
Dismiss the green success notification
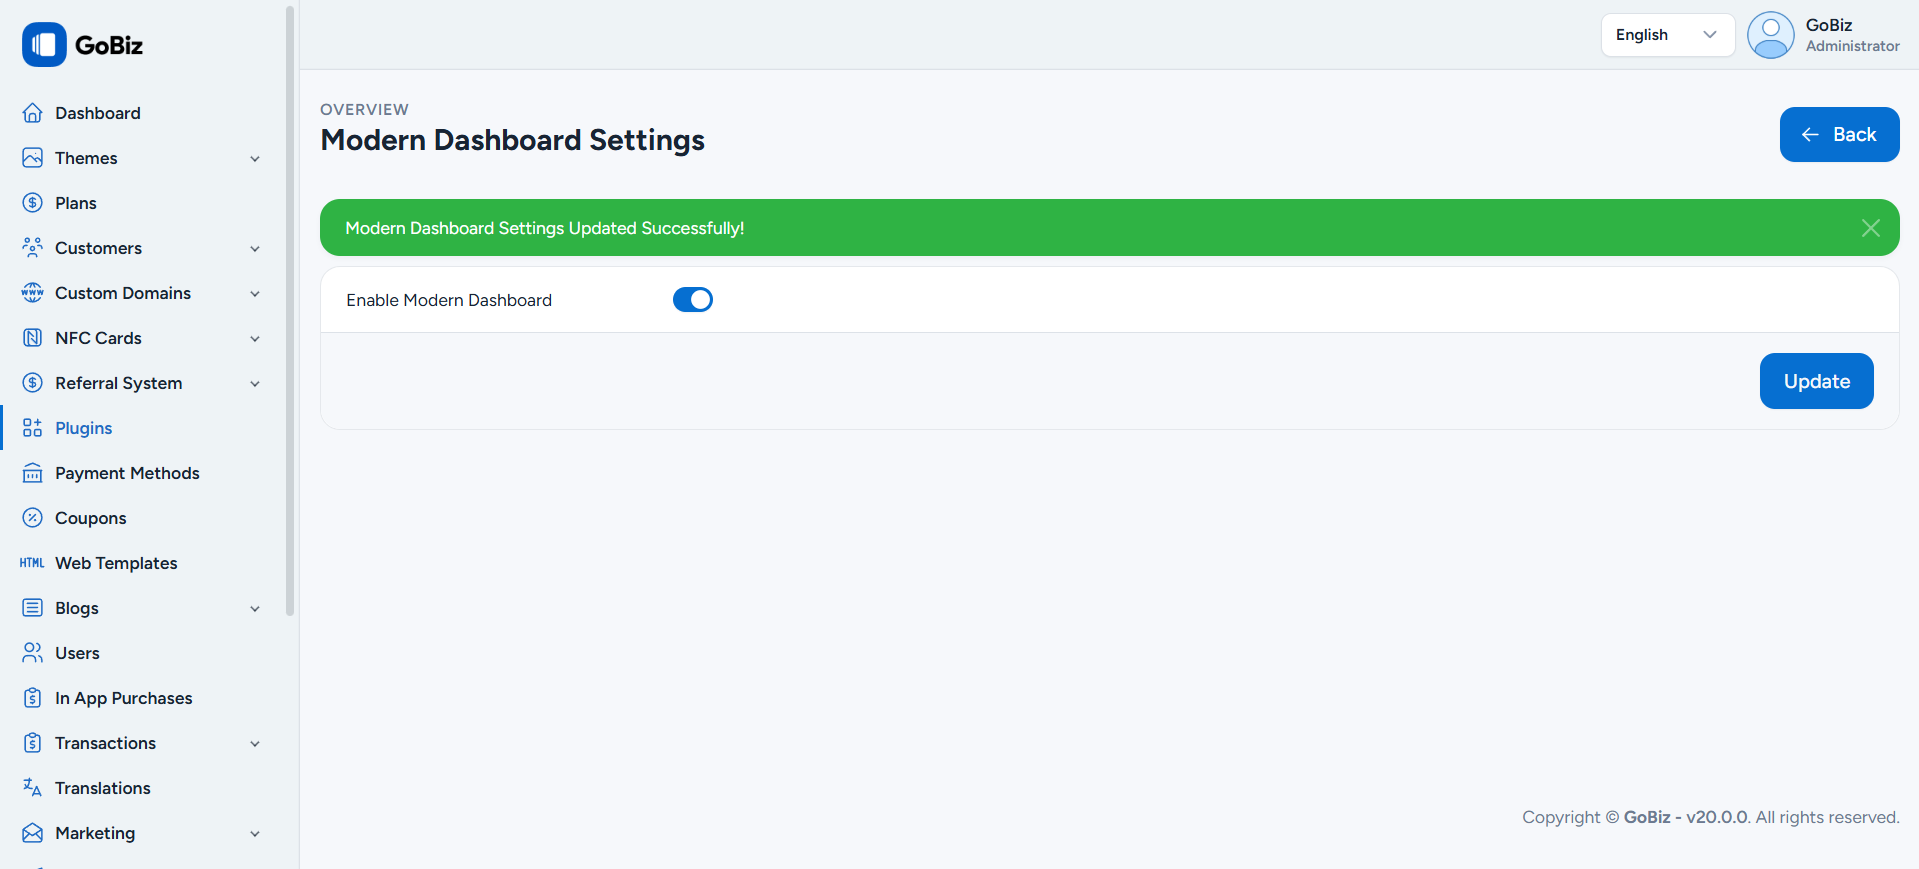click(1869, 228)
